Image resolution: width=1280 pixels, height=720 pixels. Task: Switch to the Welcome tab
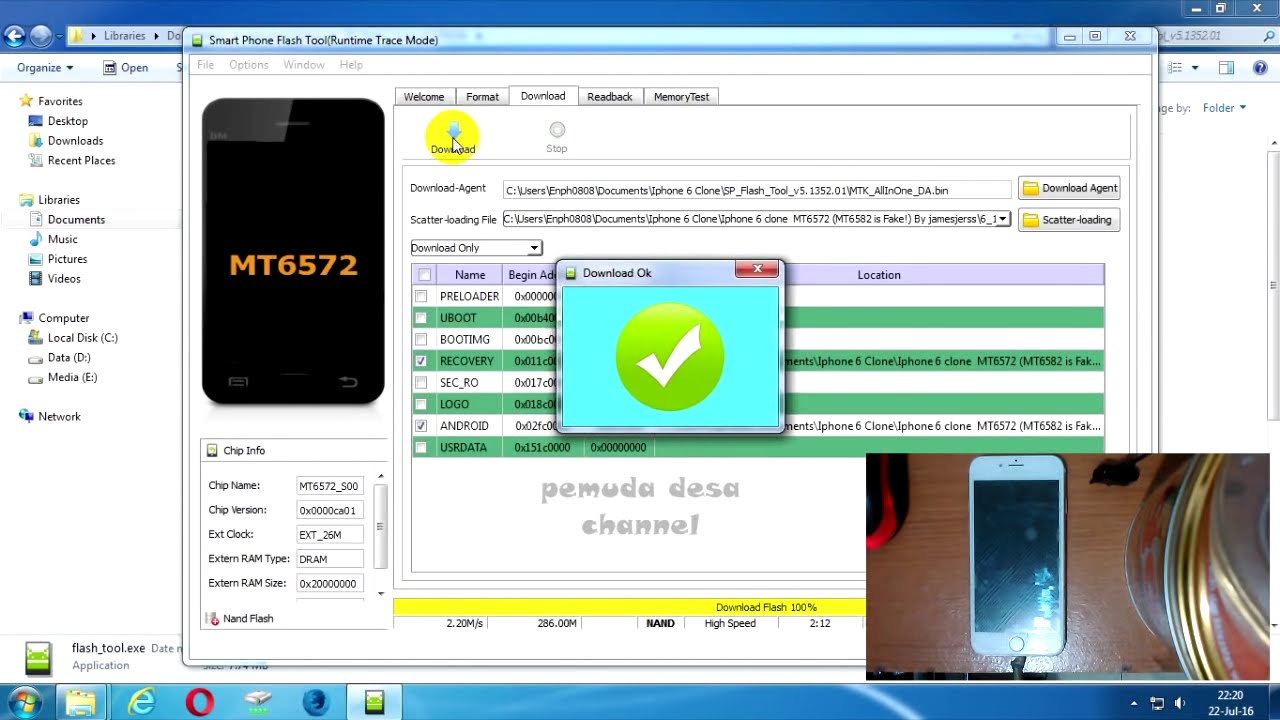(x=424, y=97)
